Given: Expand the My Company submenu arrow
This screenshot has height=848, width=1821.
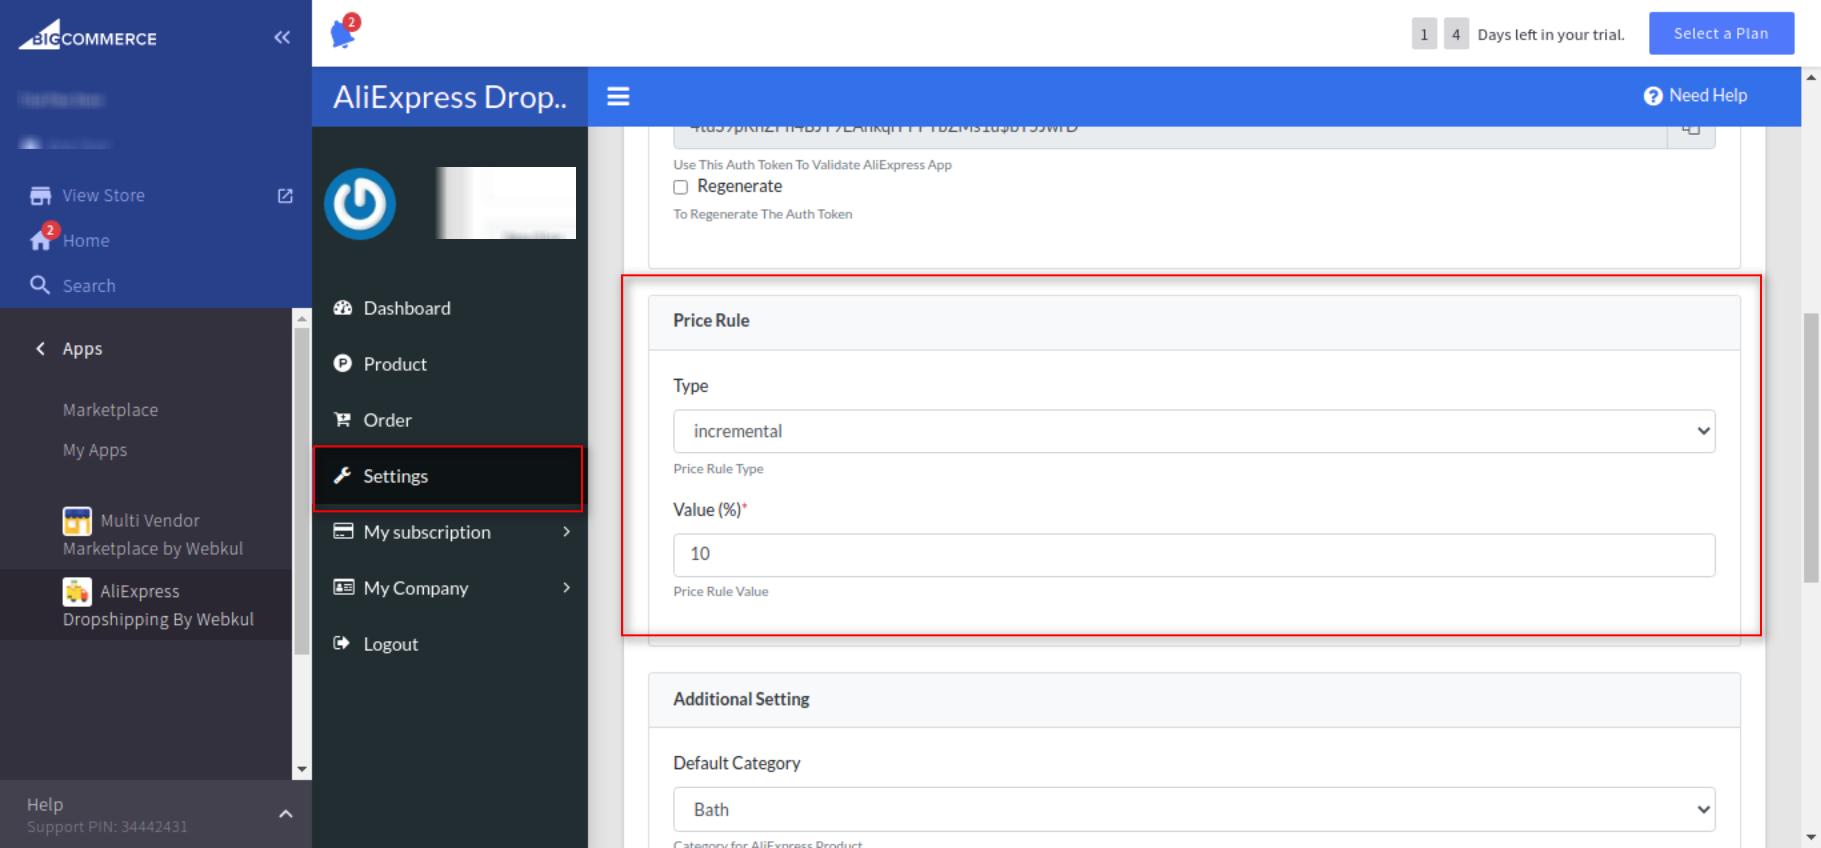Looking at the screenshot, I should pos(566,588).
